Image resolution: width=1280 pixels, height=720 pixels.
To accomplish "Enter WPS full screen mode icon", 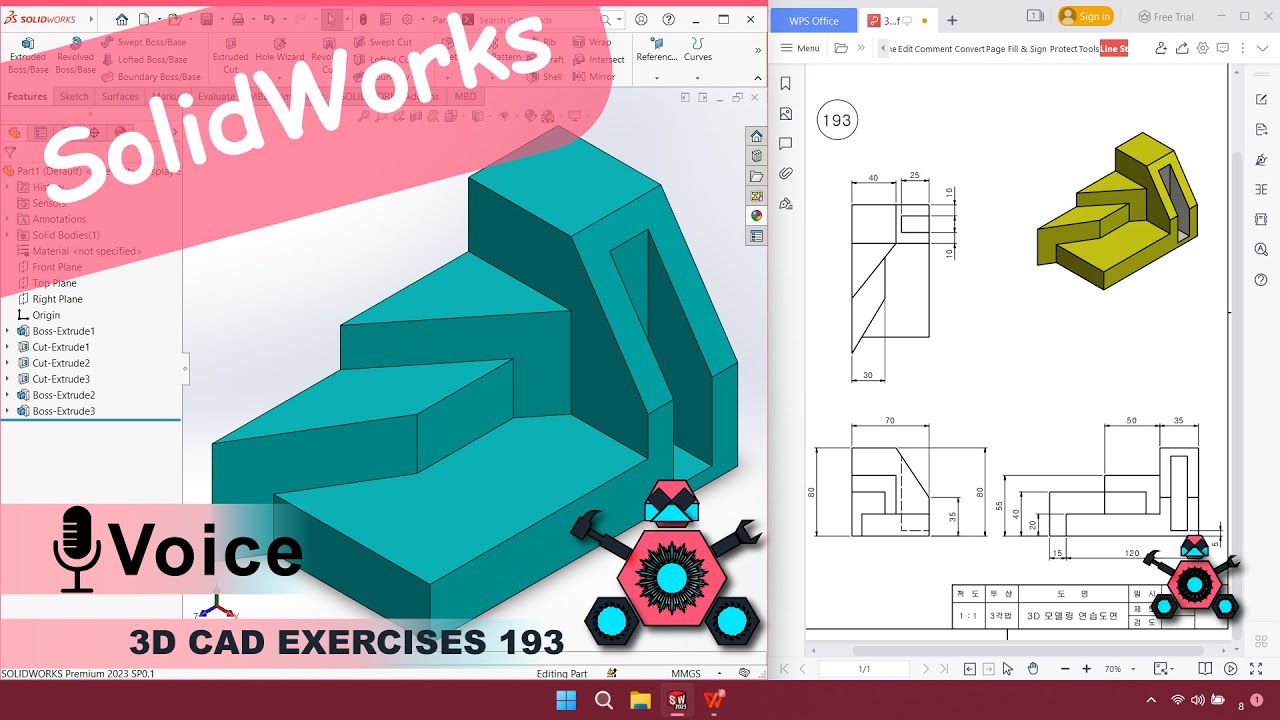I will [x=1257, y=668].
